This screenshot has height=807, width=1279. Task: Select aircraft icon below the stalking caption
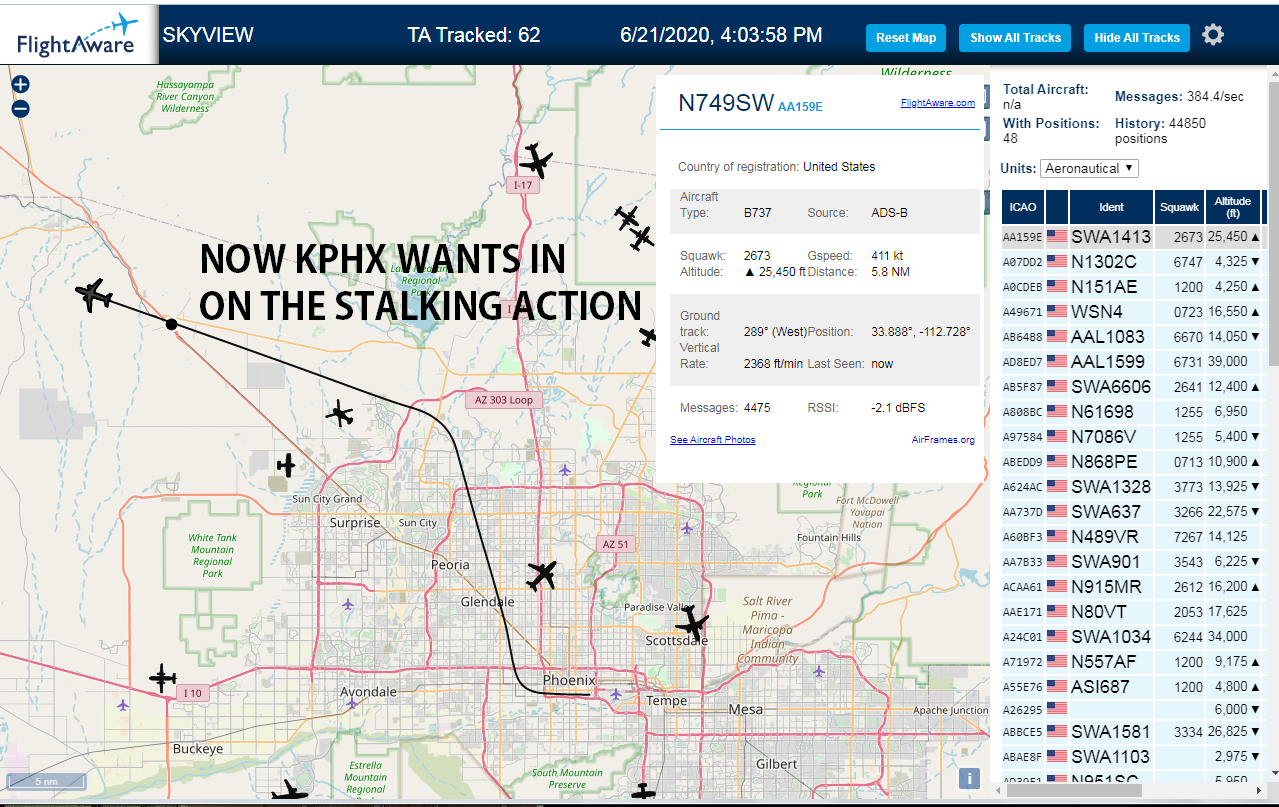tap(340, 412)
